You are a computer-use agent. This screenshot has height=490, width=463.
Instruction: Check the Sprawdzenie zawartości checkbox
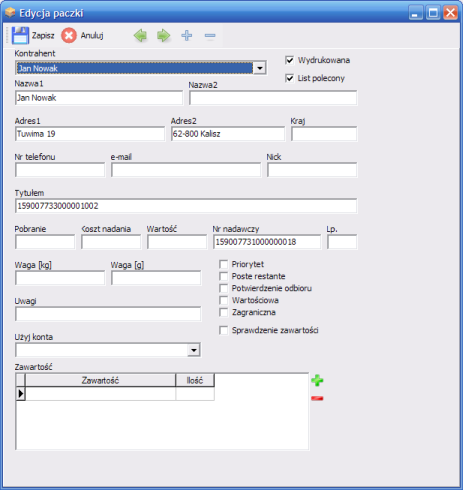click(224, 330)
